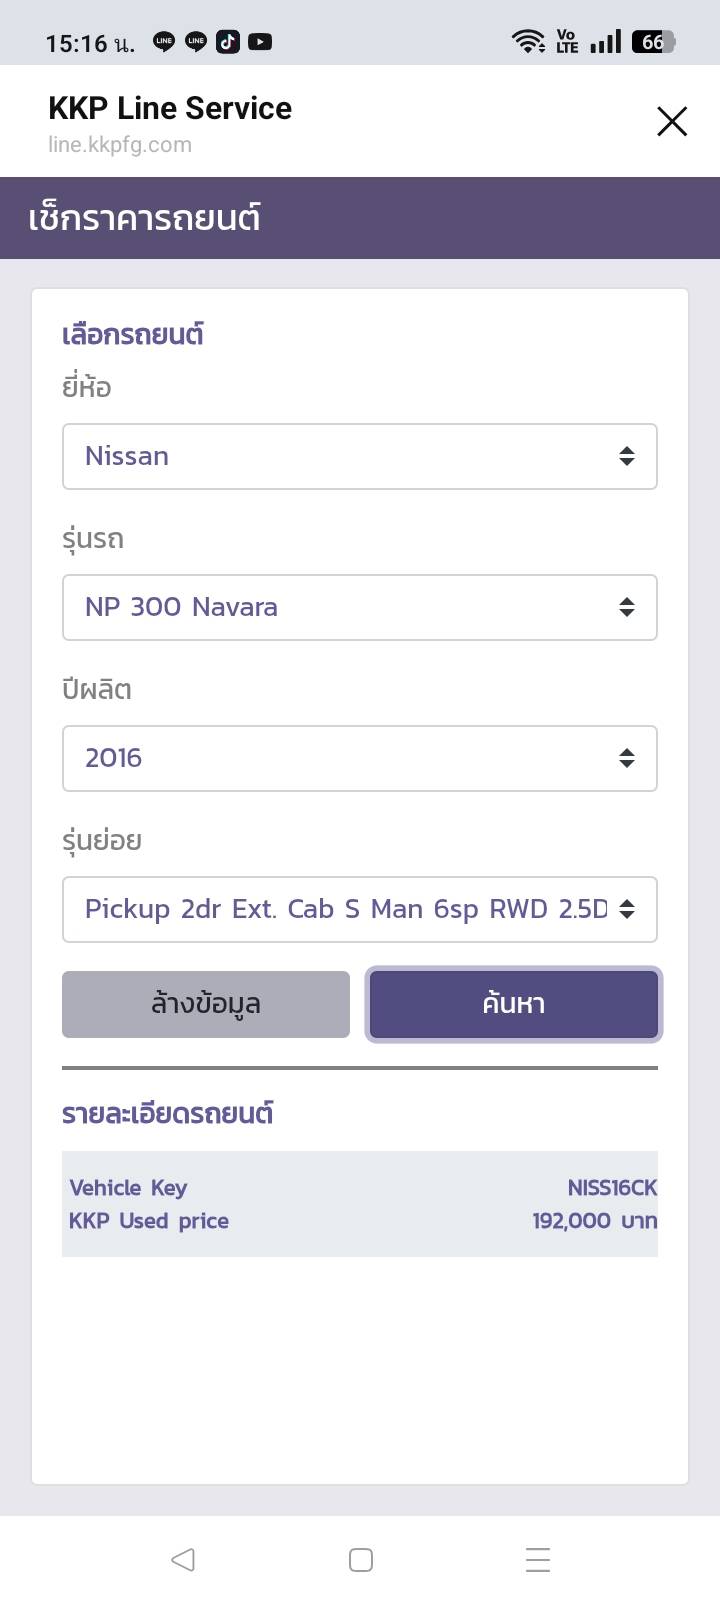This screenshot has width=720, height=1604.
Task: Tap the Android back navigation icon
Action: click(x=183, y=1559)
